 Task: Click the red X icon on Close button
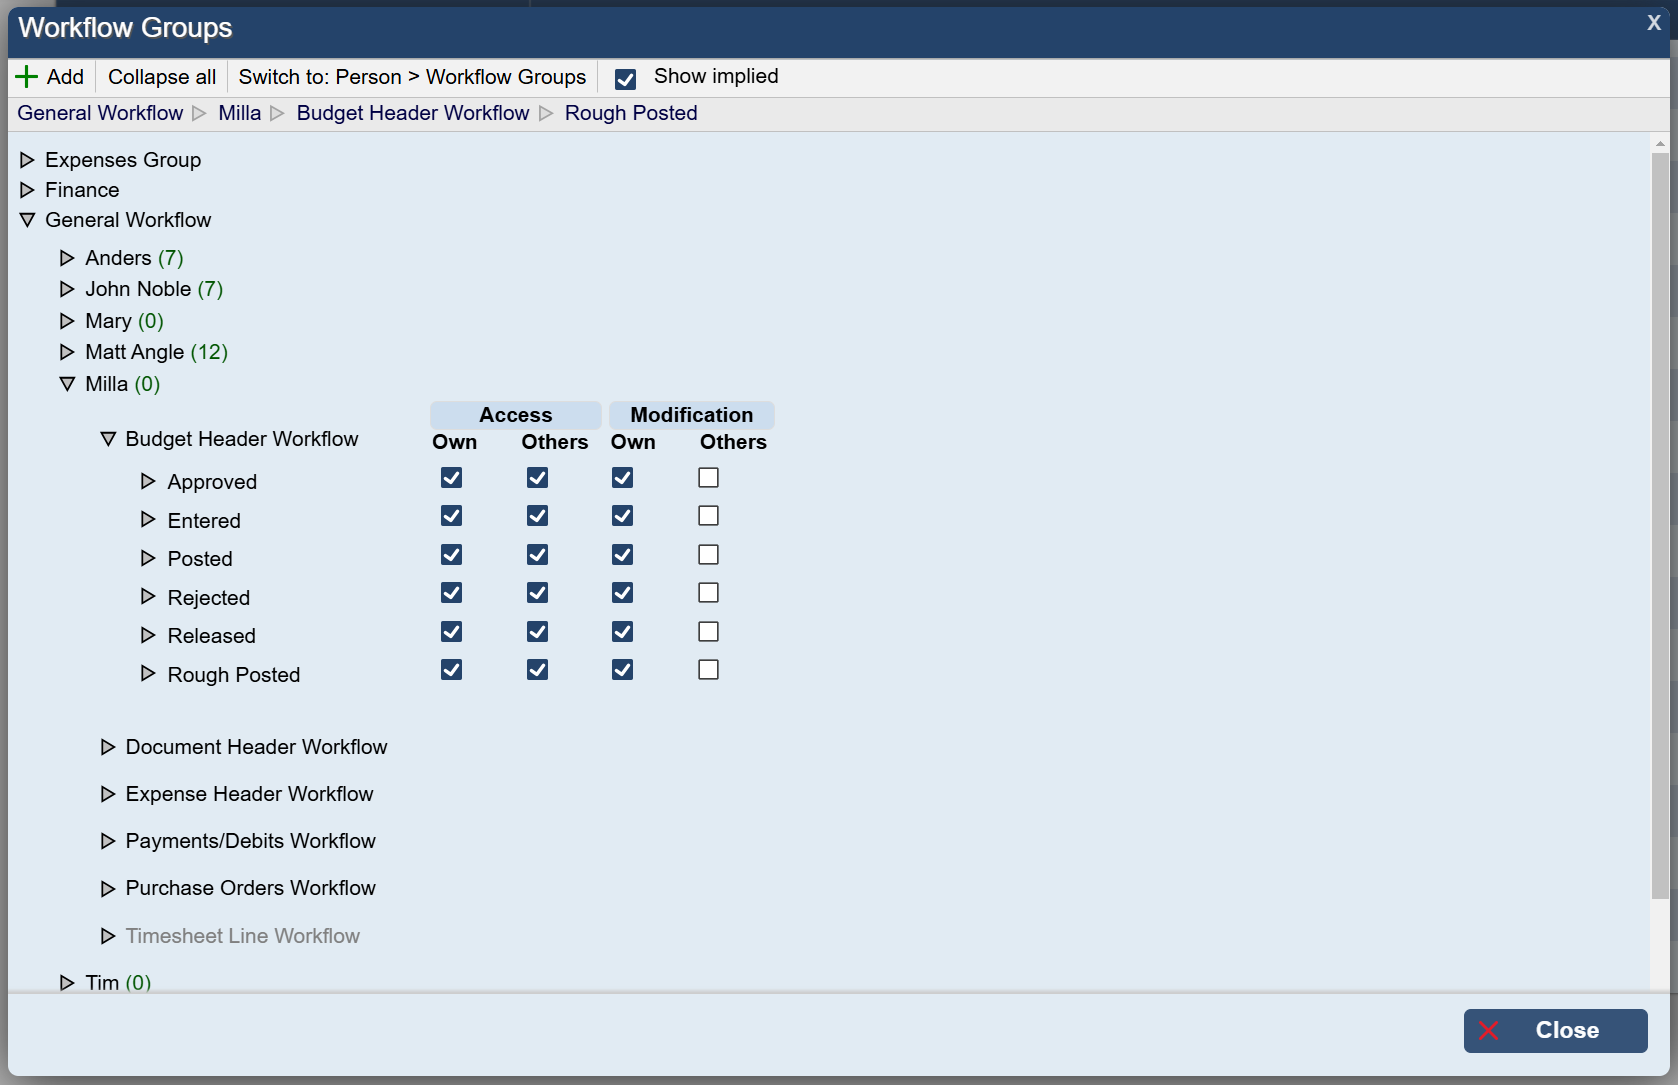click(x=1488, y=1031)
